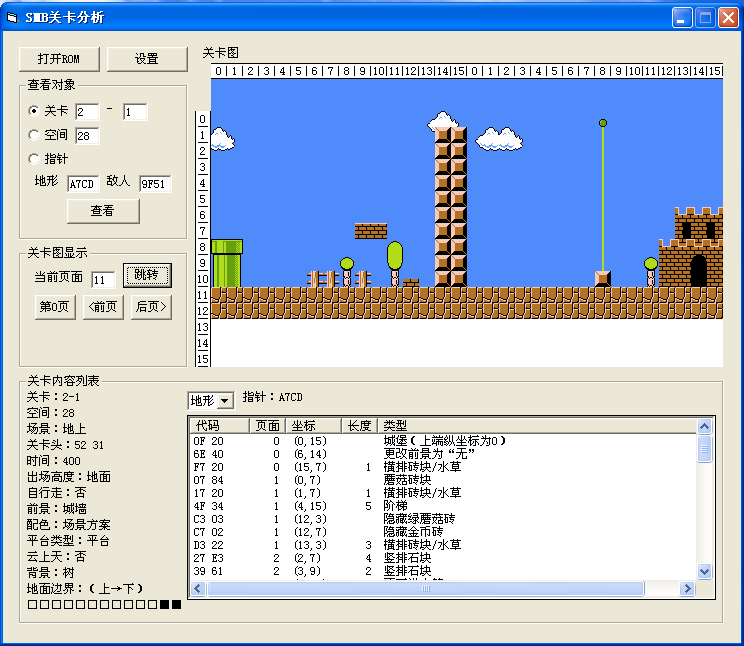Select list row 07 84 蘑菇砖块

click(x=443, y=480)
